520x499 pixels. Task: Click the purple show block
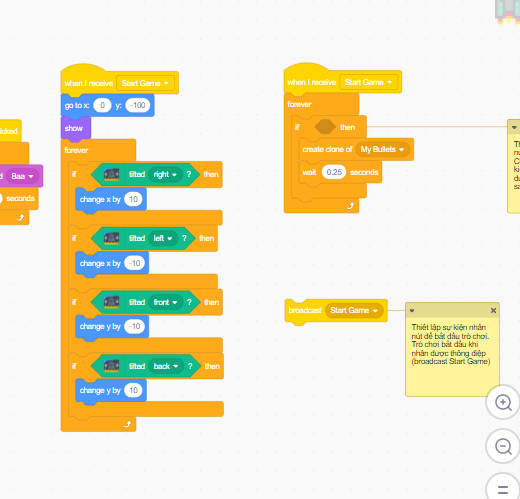(x=75, y=128)
